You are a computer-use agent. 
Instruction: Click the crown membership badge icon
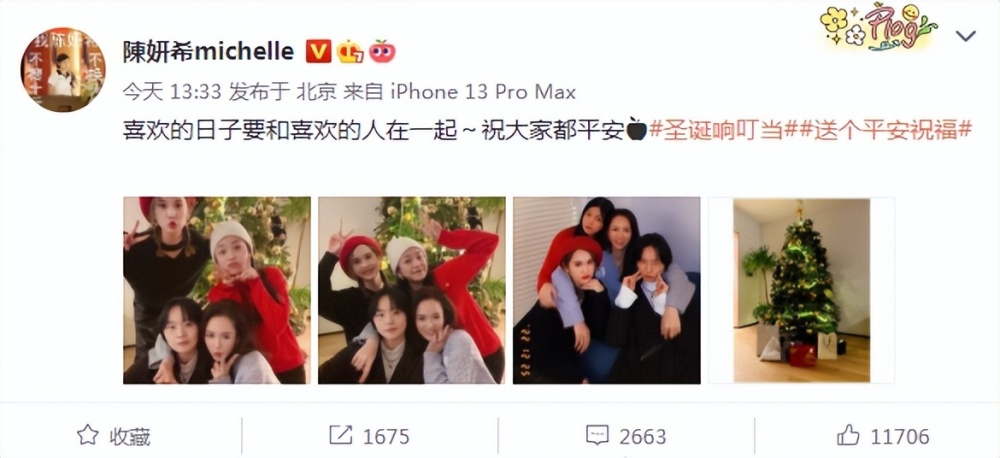pos(350,51)
